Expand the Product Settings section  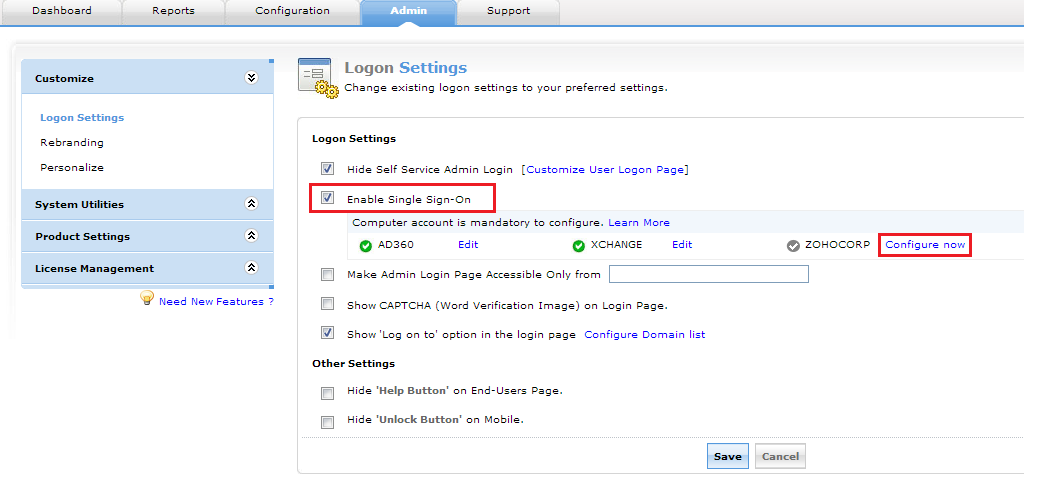[251, 236]
